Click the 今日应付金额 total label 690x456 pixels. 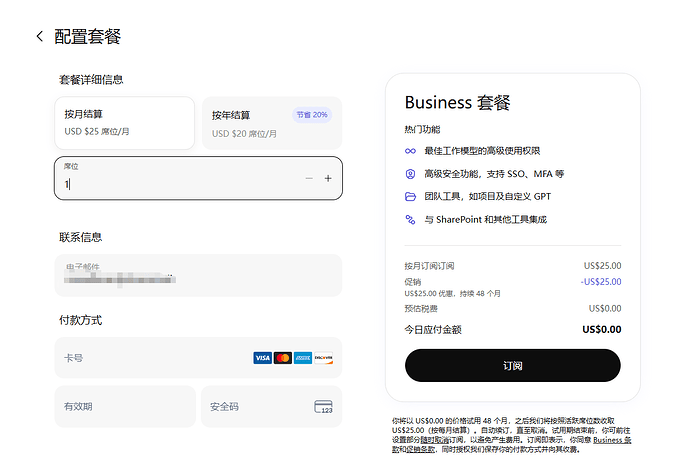coord(433,330)
